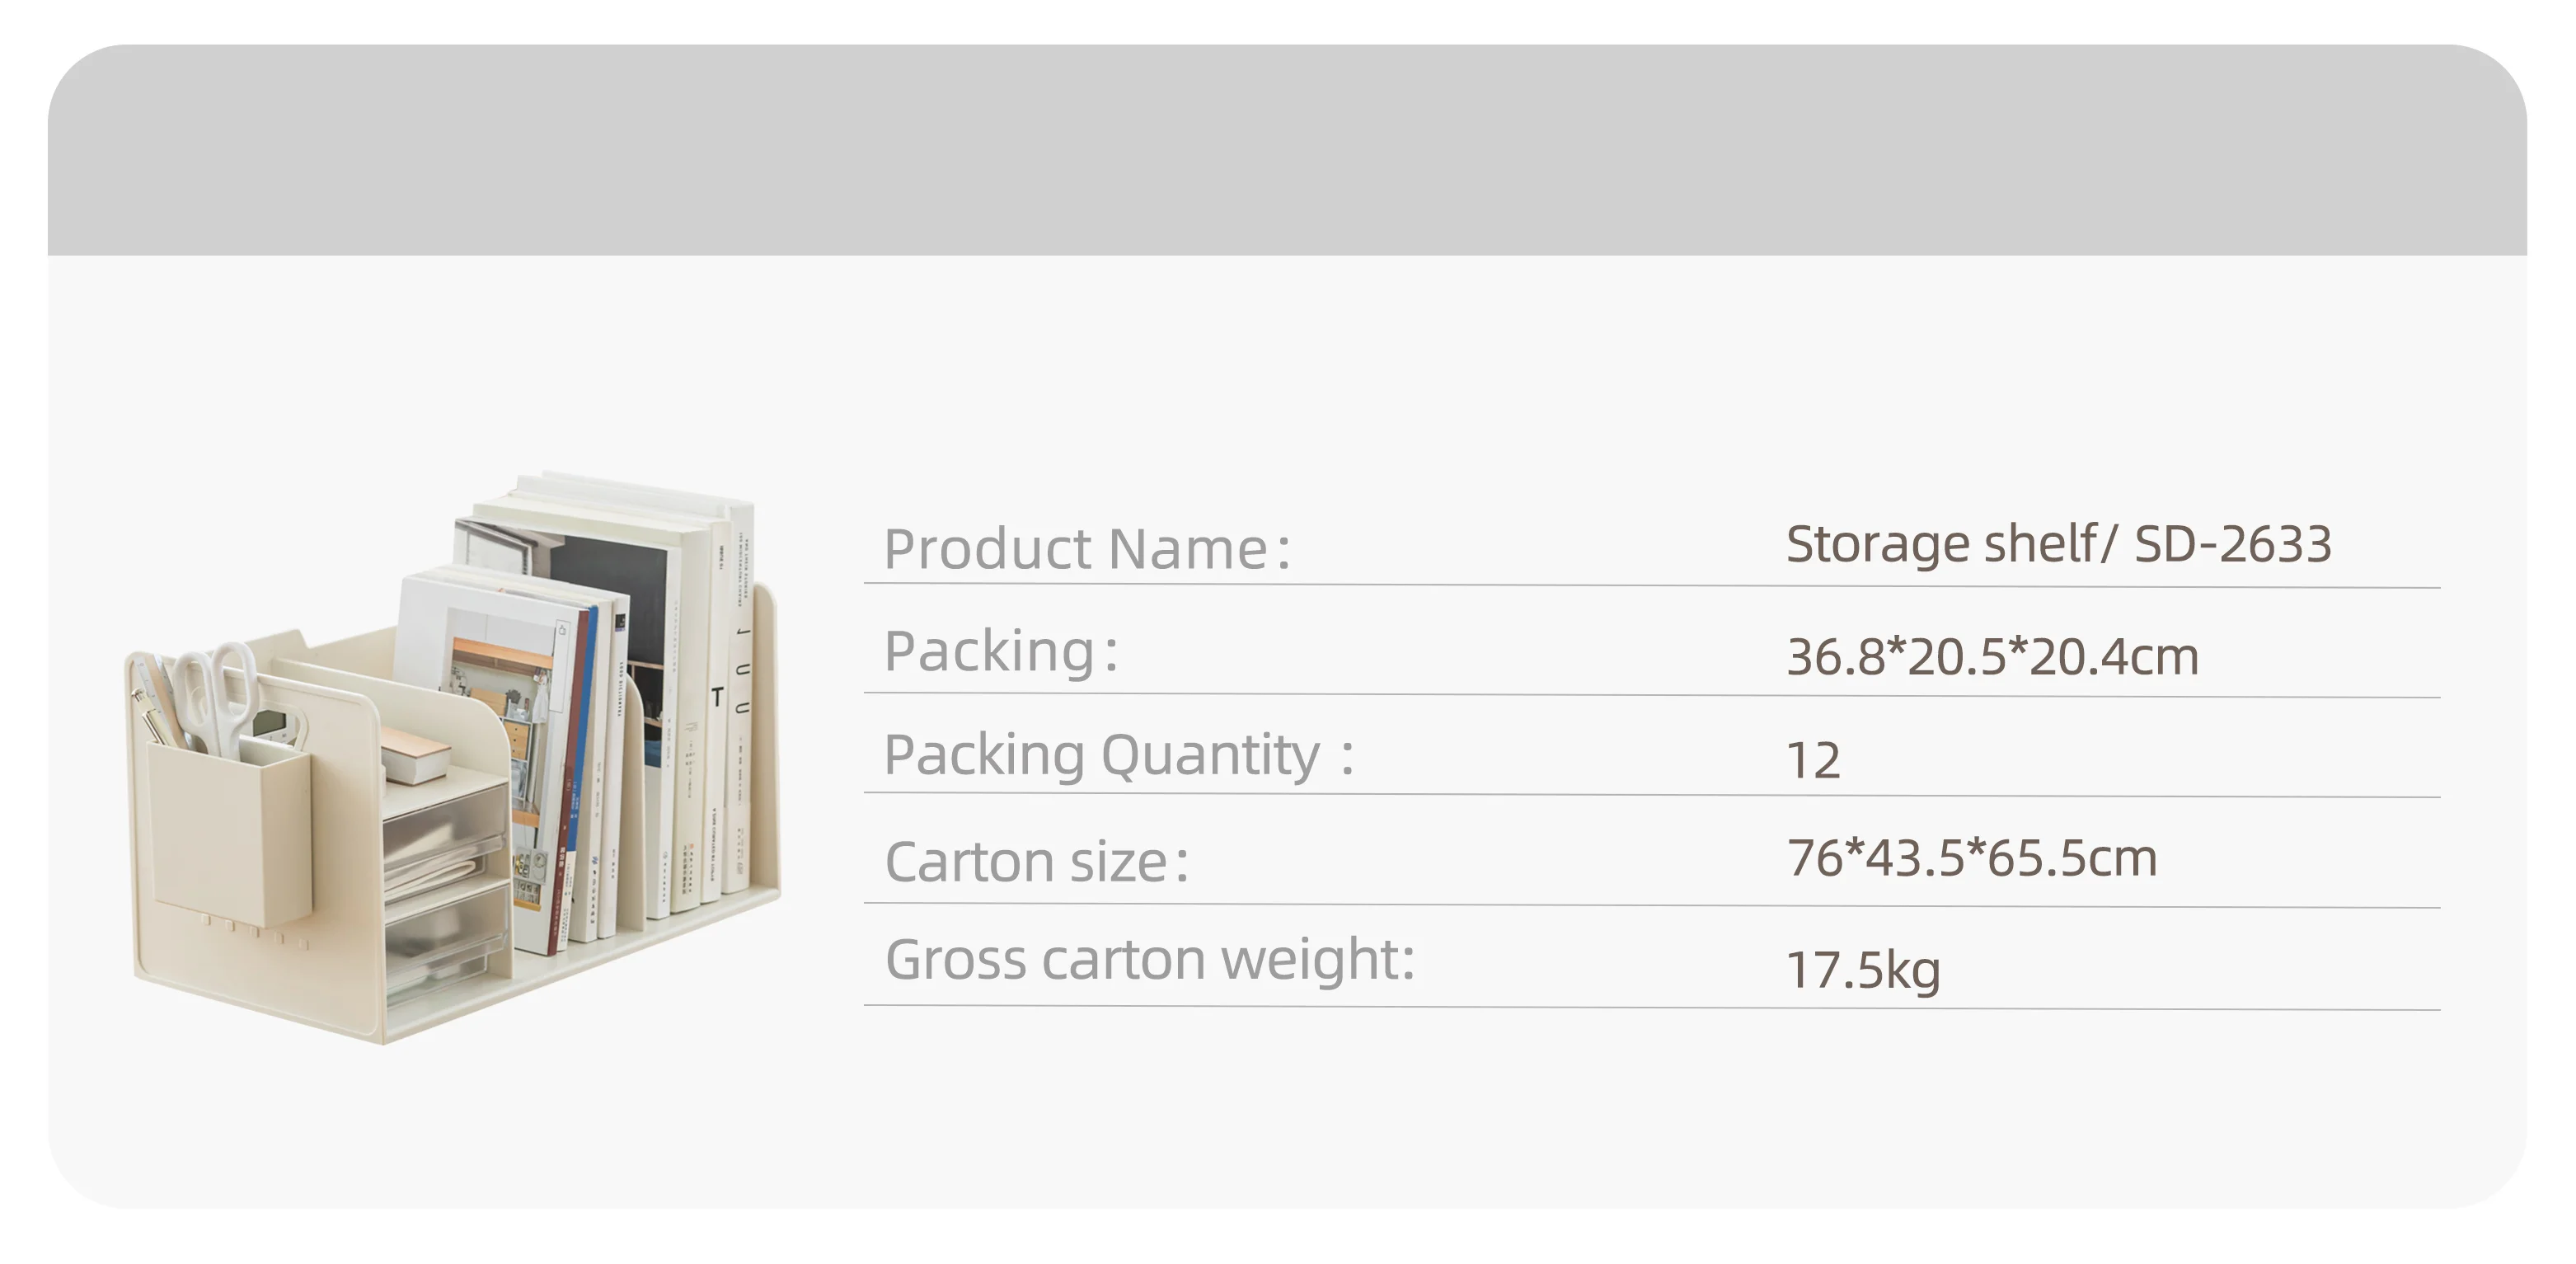The image size is (2576, 1264).
Task: Select the Storage shelf/ SD-2633 text
Action: click(x=2059, y=544)
